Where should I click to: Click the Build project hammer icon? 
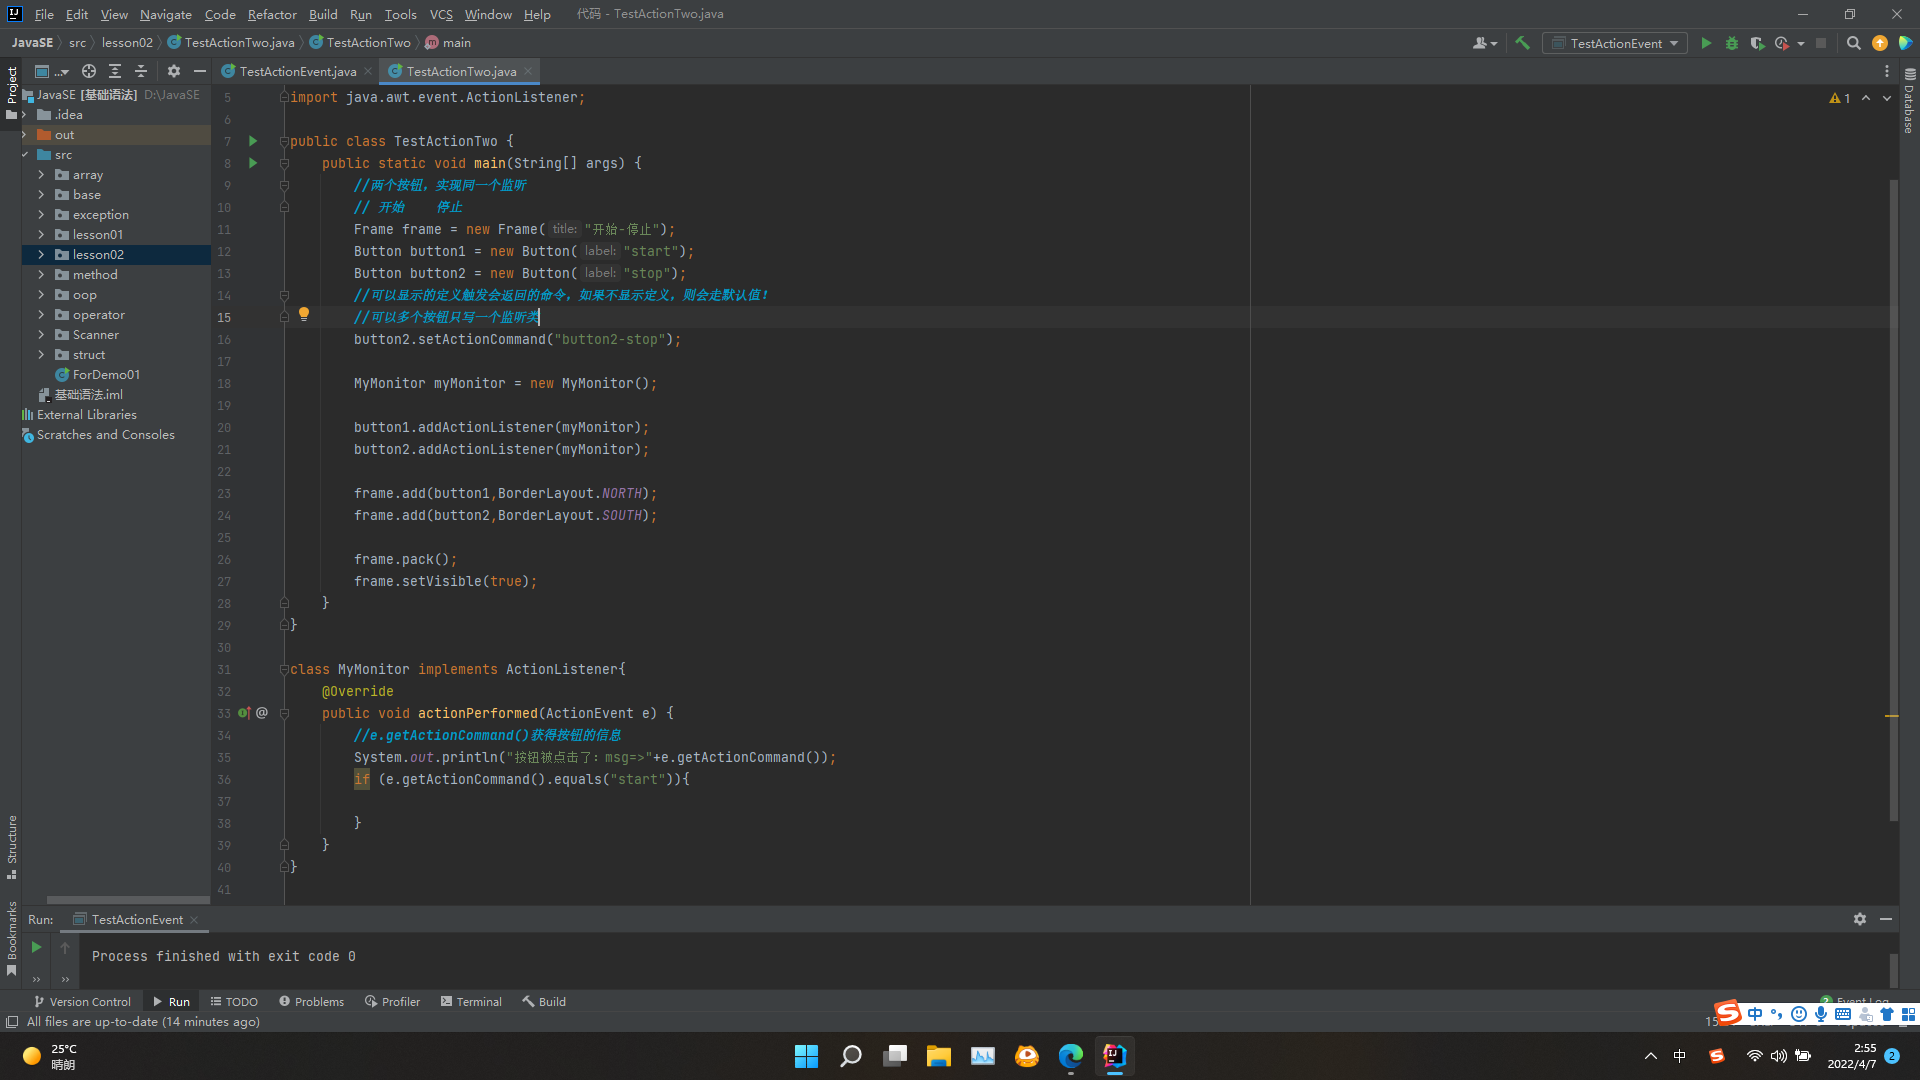click(x=1522, y=43)
